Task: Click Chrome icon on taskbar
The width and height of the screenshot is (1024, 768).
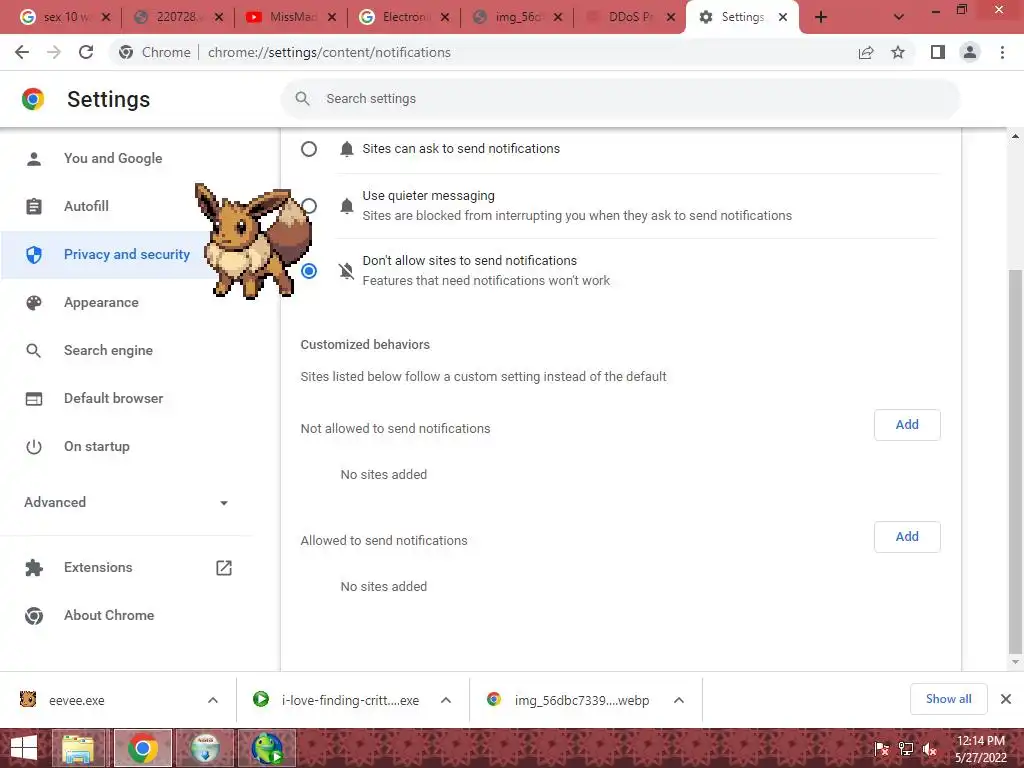Action: pos(142,748)
